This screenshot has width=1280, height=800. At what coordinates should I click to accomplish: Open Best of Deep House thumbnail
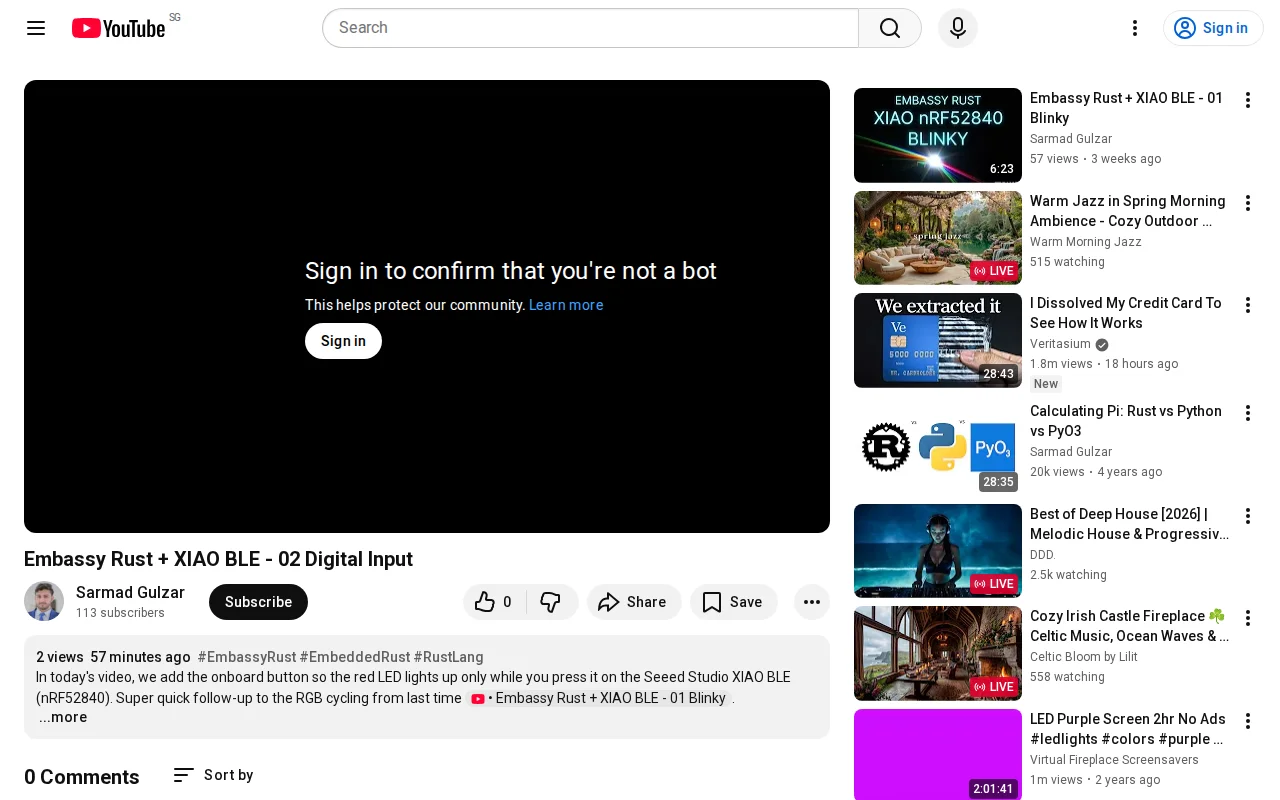938,551
